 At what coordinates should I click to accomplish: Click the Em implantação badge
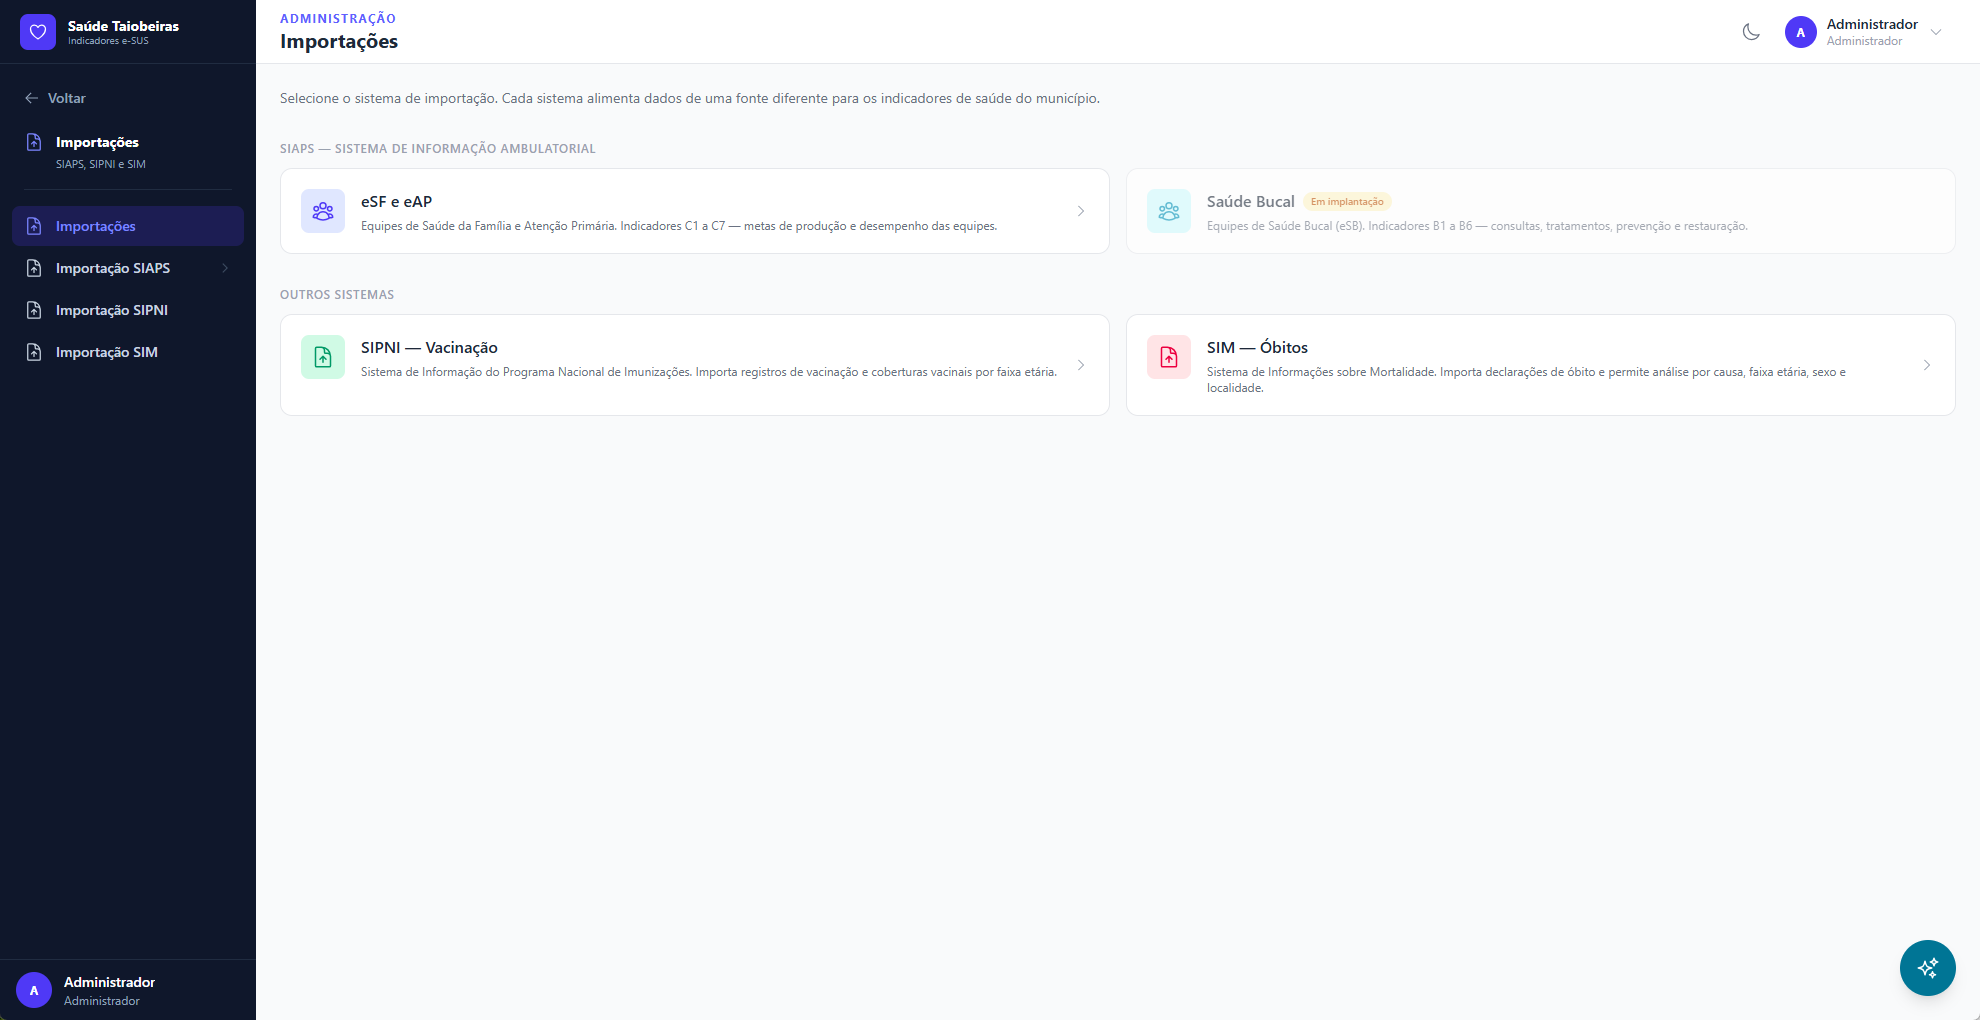tap(1347, 202)
